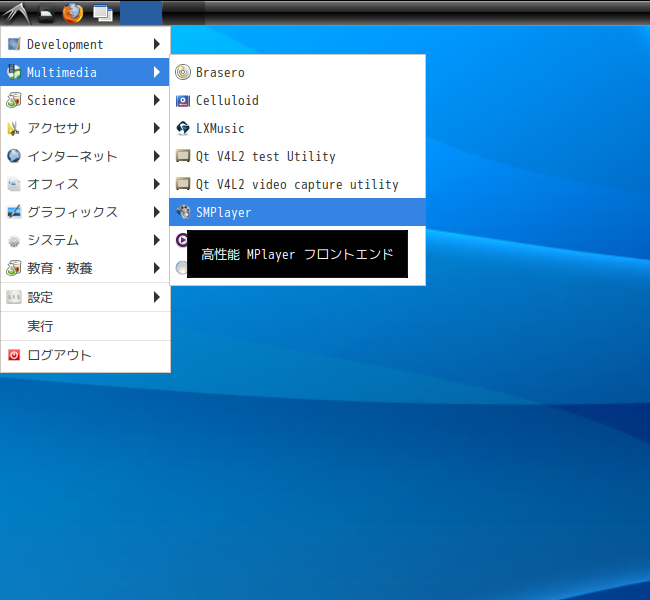Click the Multimedia label text
The width and height of the screenshot is (650, 600).
[x=62, y=72]
